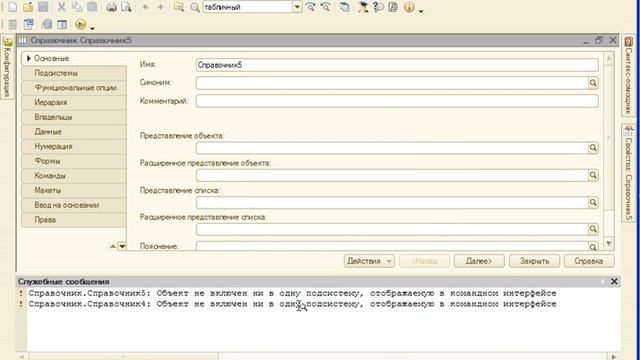Click the Далее> button
Viewport: 640px width, 360px height.
479,261
